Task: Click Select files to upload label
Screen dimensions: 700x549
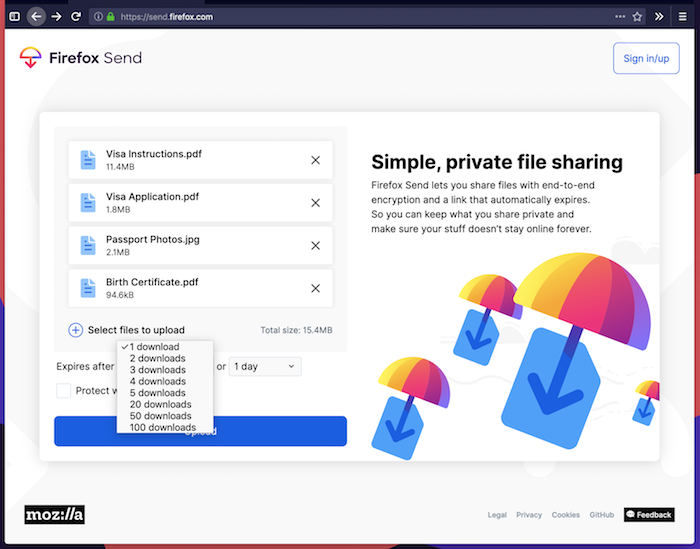Action: [136, 330]
